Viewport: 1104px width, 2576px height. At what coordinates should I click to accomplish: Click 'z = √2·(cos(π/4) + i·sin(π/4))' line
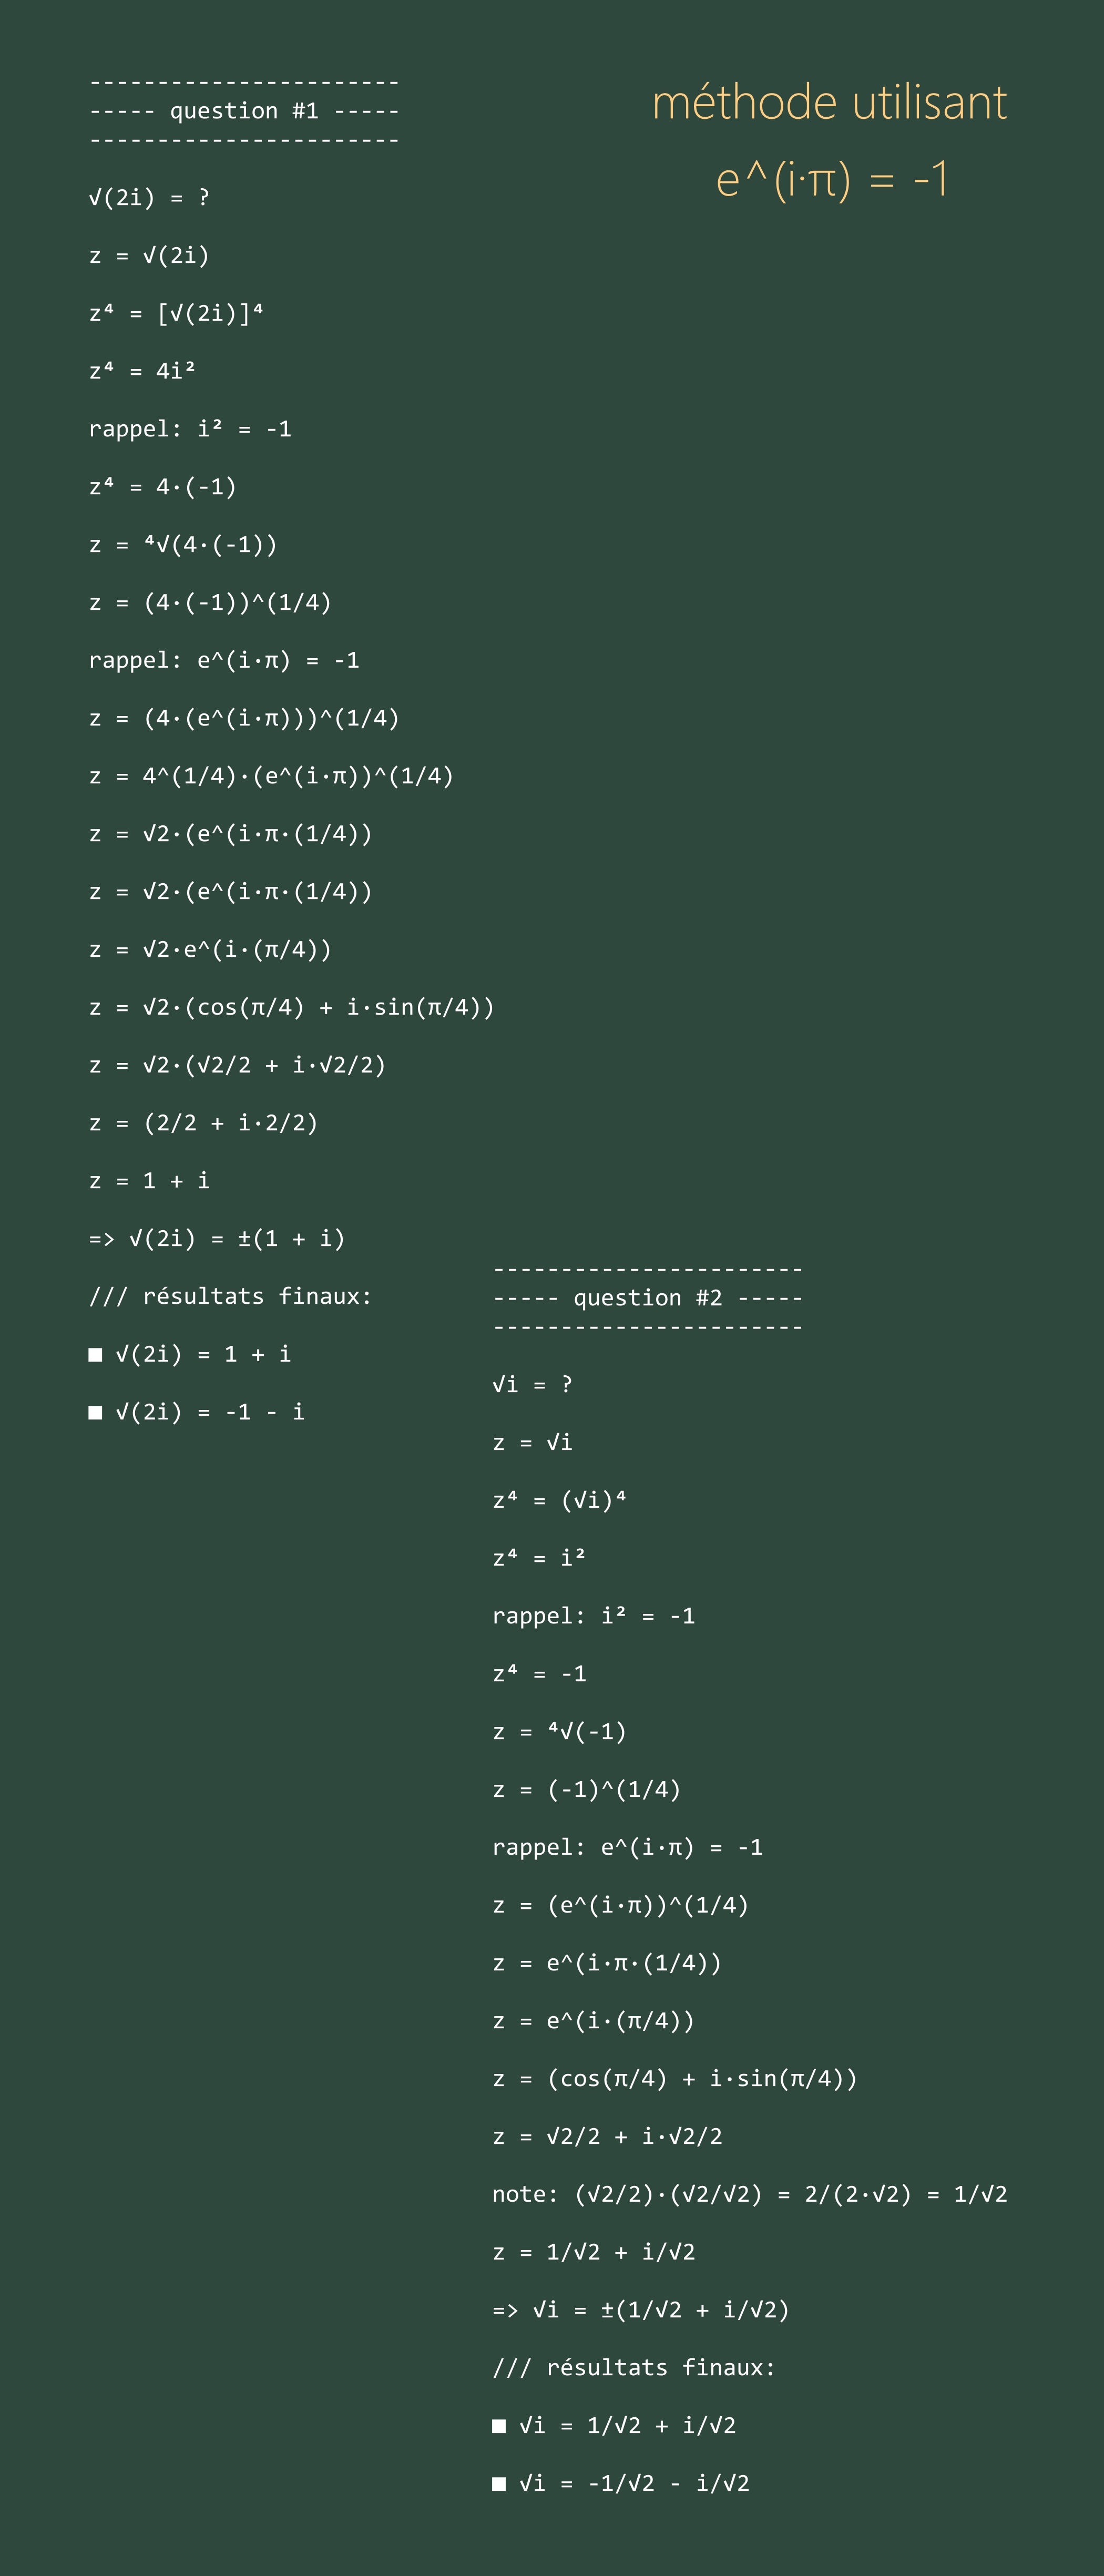point(292,1007)
